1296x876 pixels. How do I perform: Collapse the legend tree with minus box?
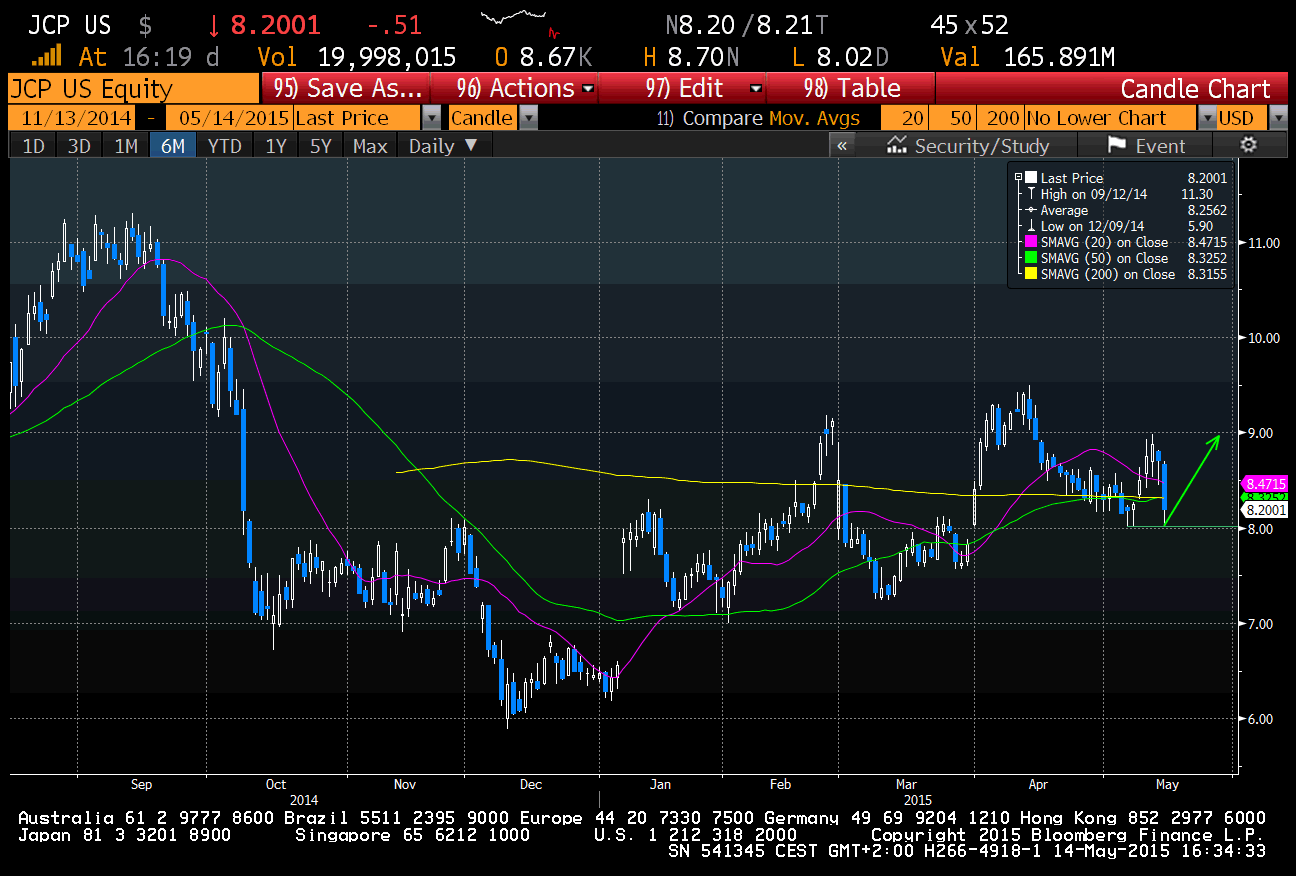[1018, 178]
